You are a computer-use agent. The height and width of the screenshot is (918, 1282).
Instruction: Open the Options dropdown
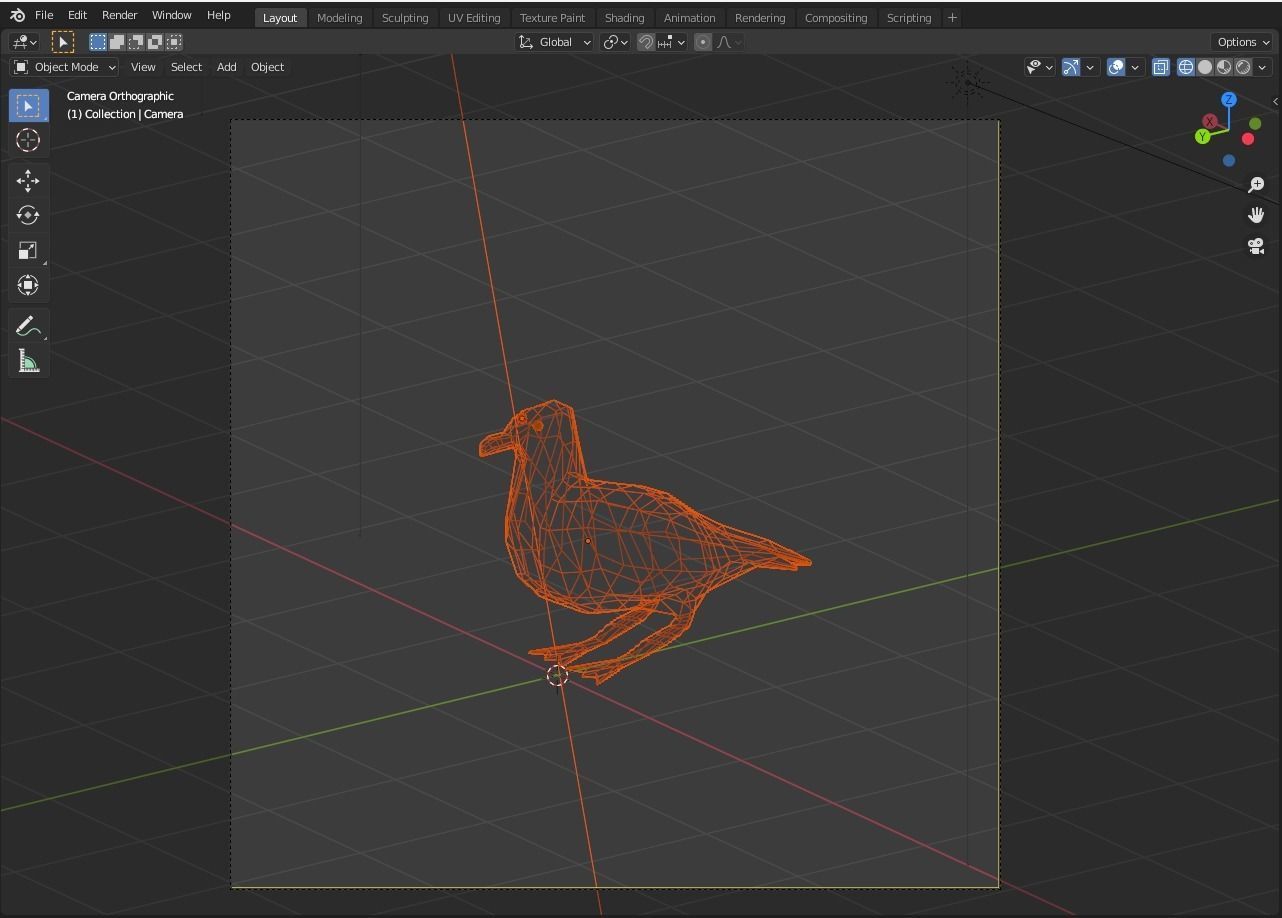[x=1242, y=42]
